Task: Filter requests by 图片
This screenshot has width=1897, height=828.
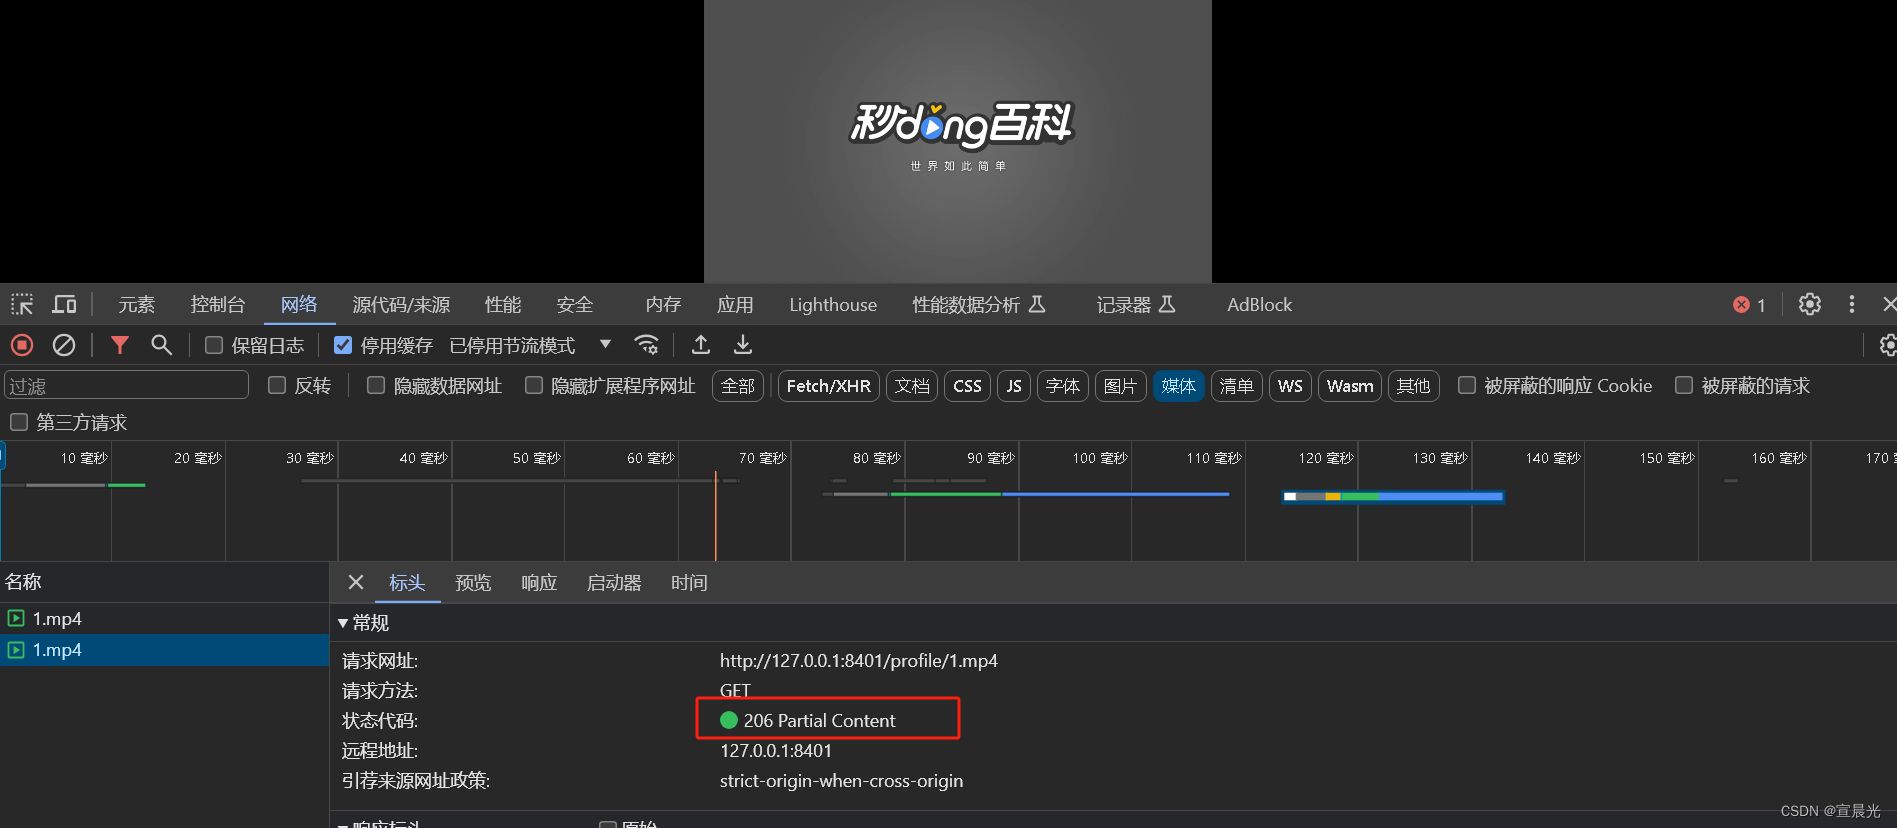Action: 1120,386
